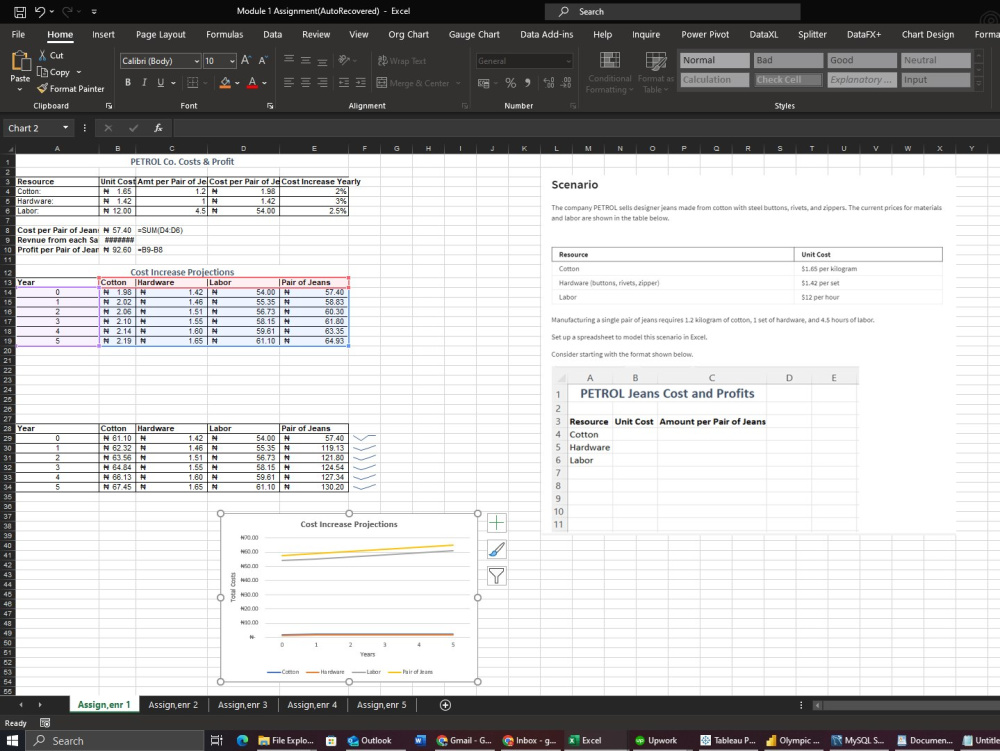The width and height of the screenshot is (1000, 751).
Task: Toggle Wrap Text
Action: [x=402, y=61]
